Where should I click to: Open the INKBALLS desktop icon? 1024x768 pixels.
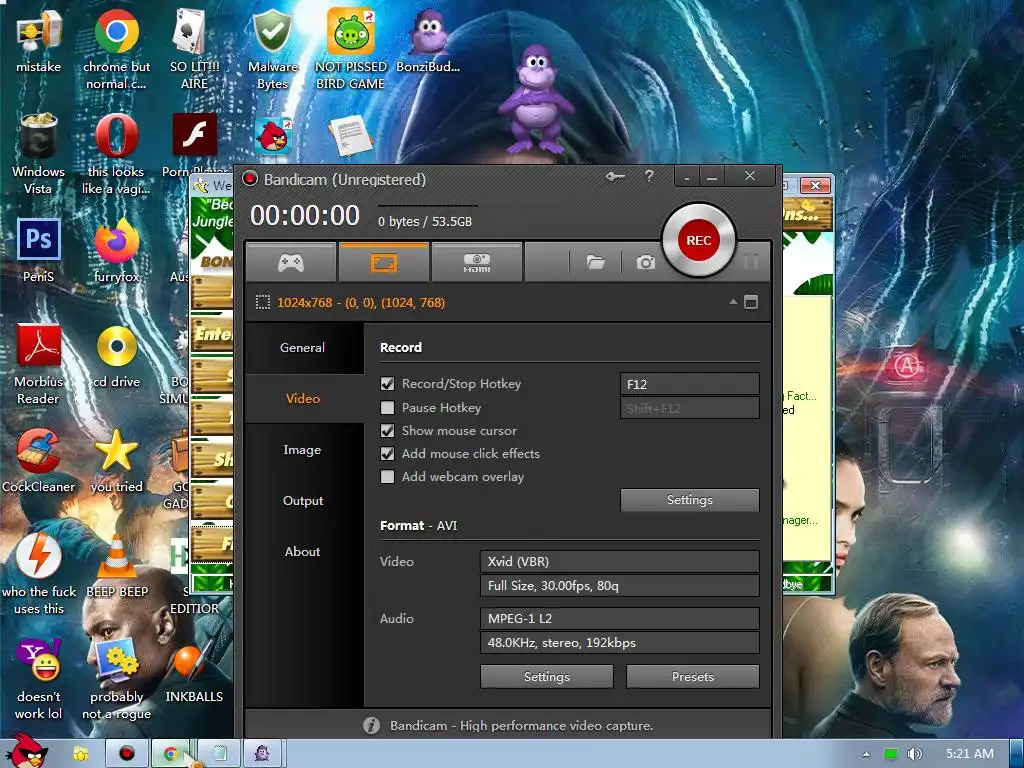pos(194,673)
